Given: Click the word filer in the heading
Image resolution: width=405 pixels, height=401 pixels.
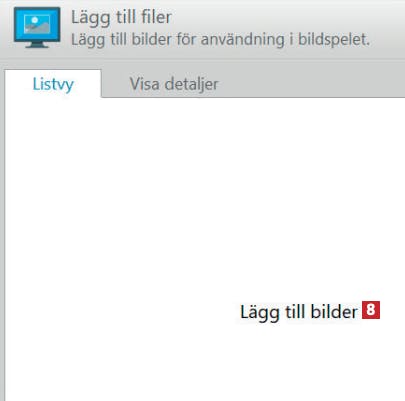Looking at the screenshot, I should (156, 17).
